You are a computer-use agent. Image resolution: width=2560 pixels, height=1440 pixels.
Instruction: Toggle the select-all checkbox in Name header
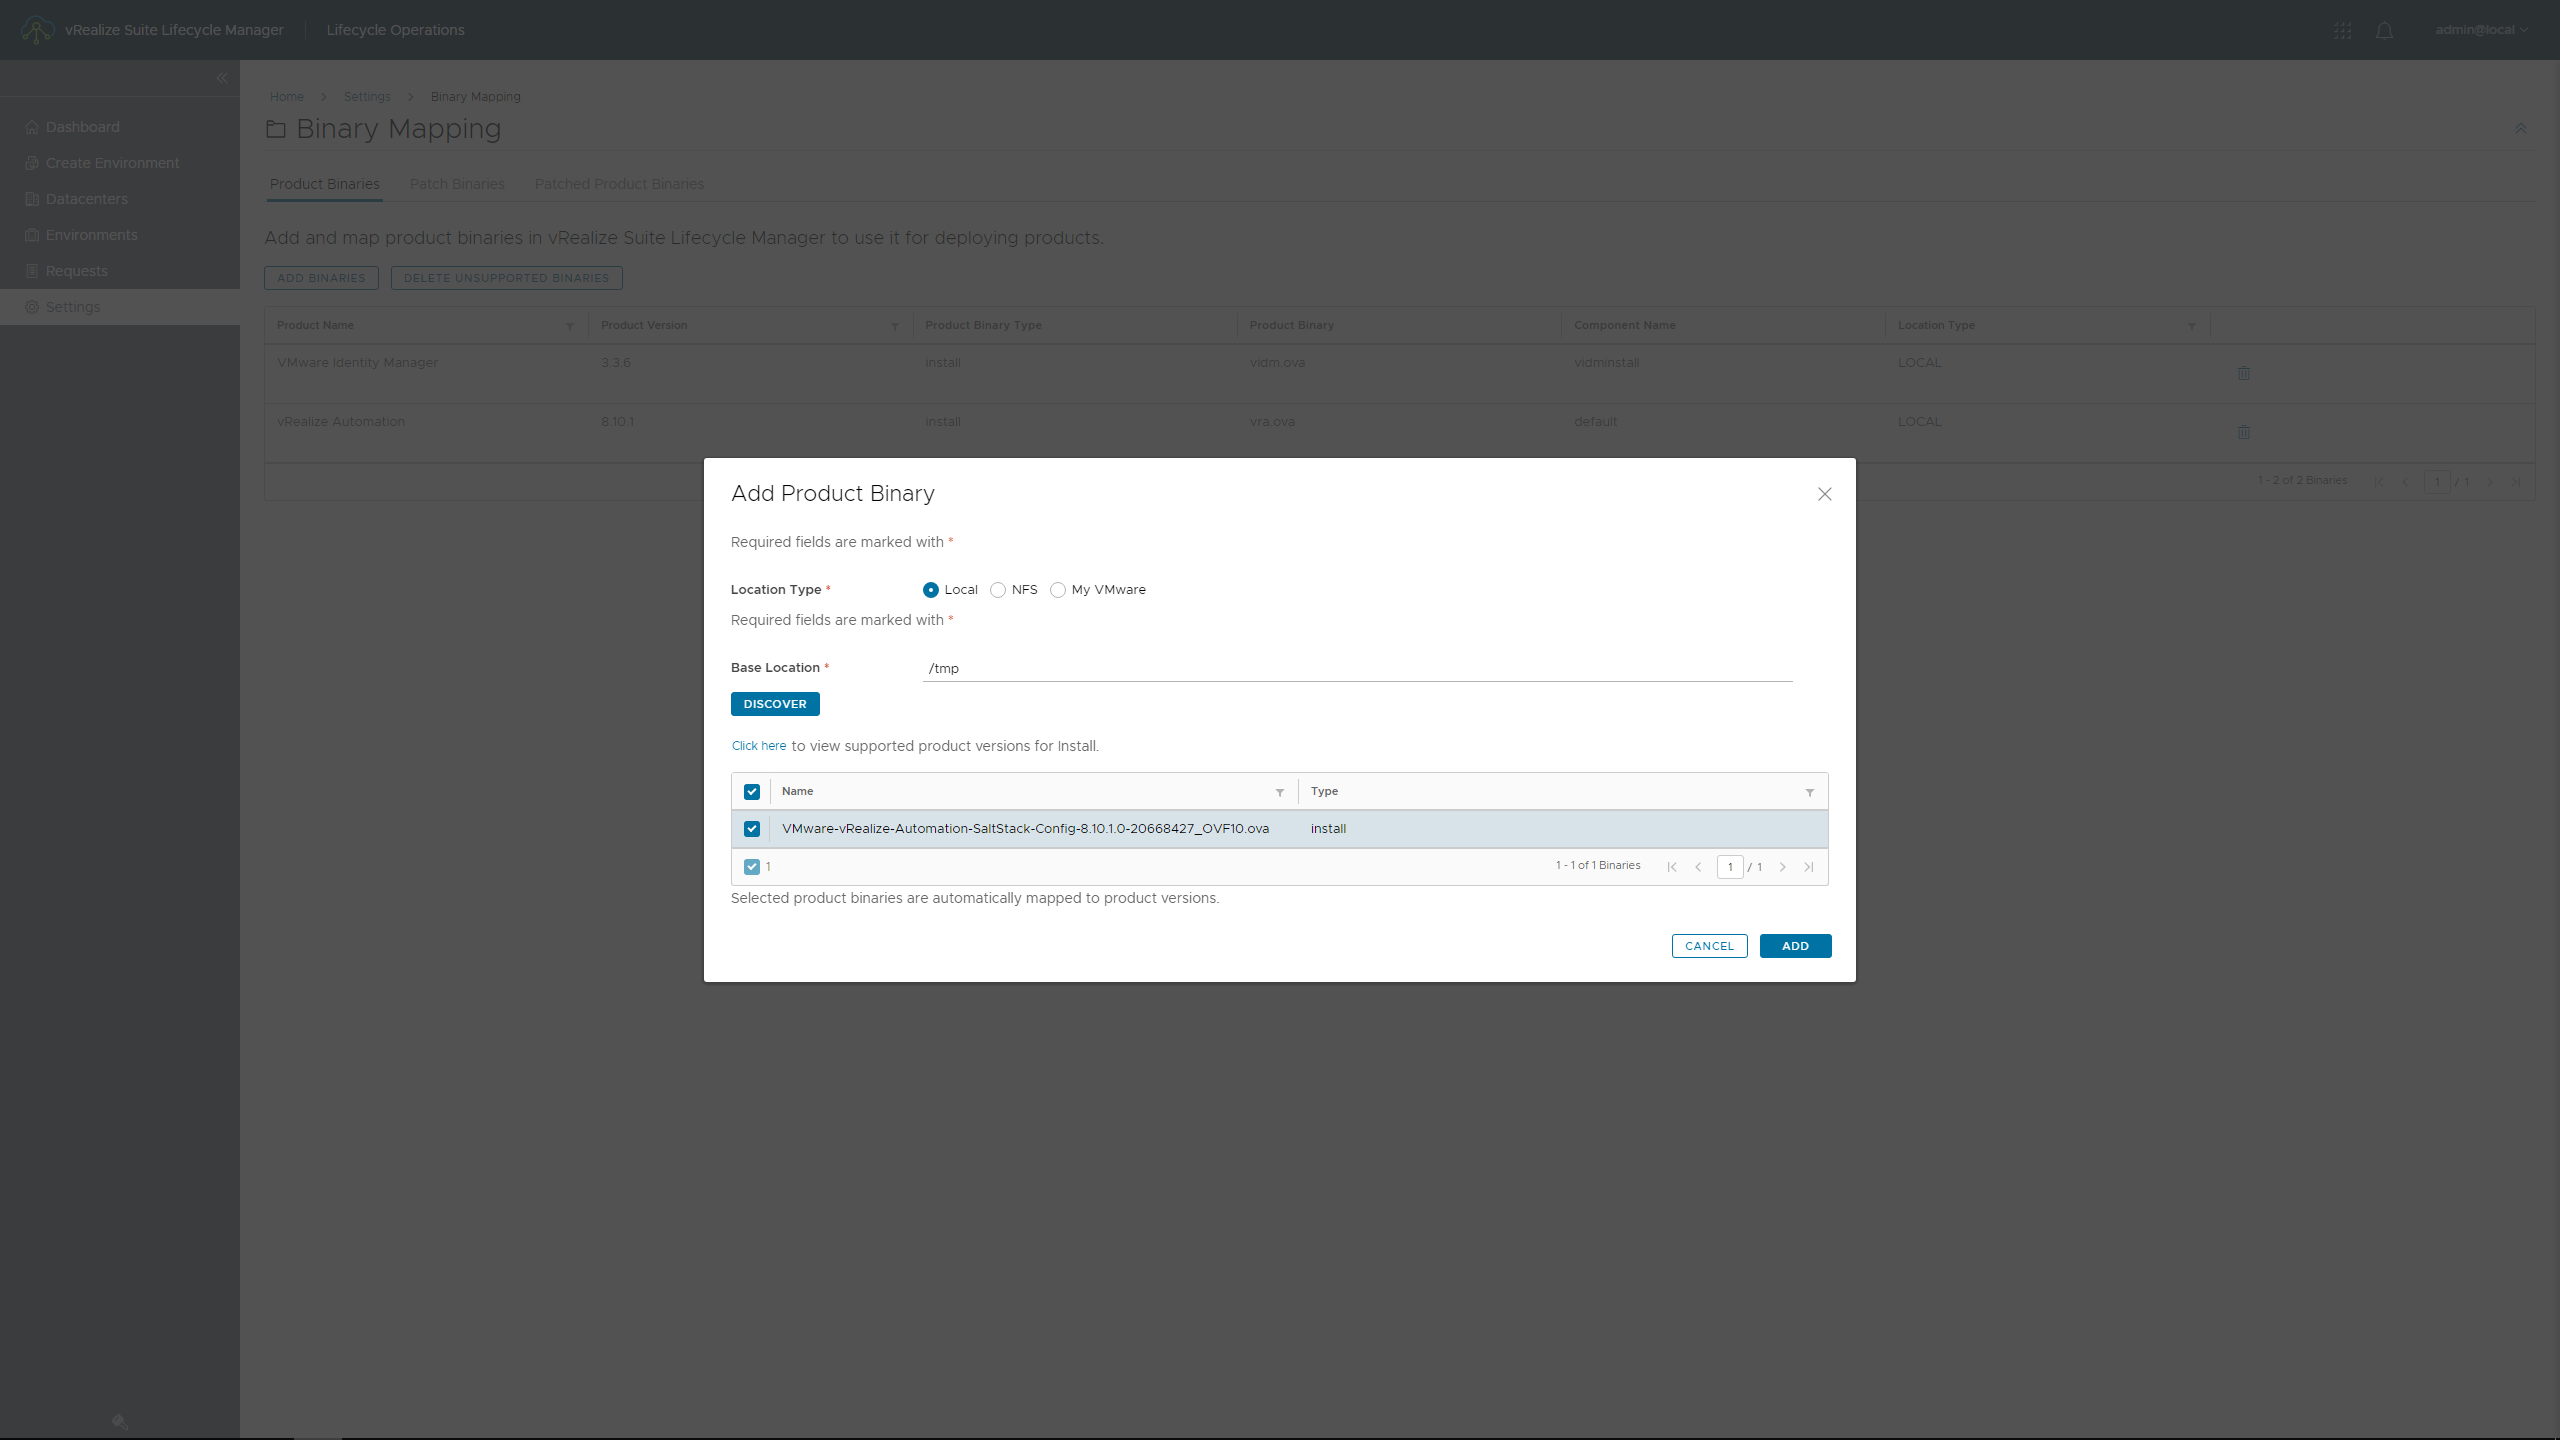[x=752, y=792]
